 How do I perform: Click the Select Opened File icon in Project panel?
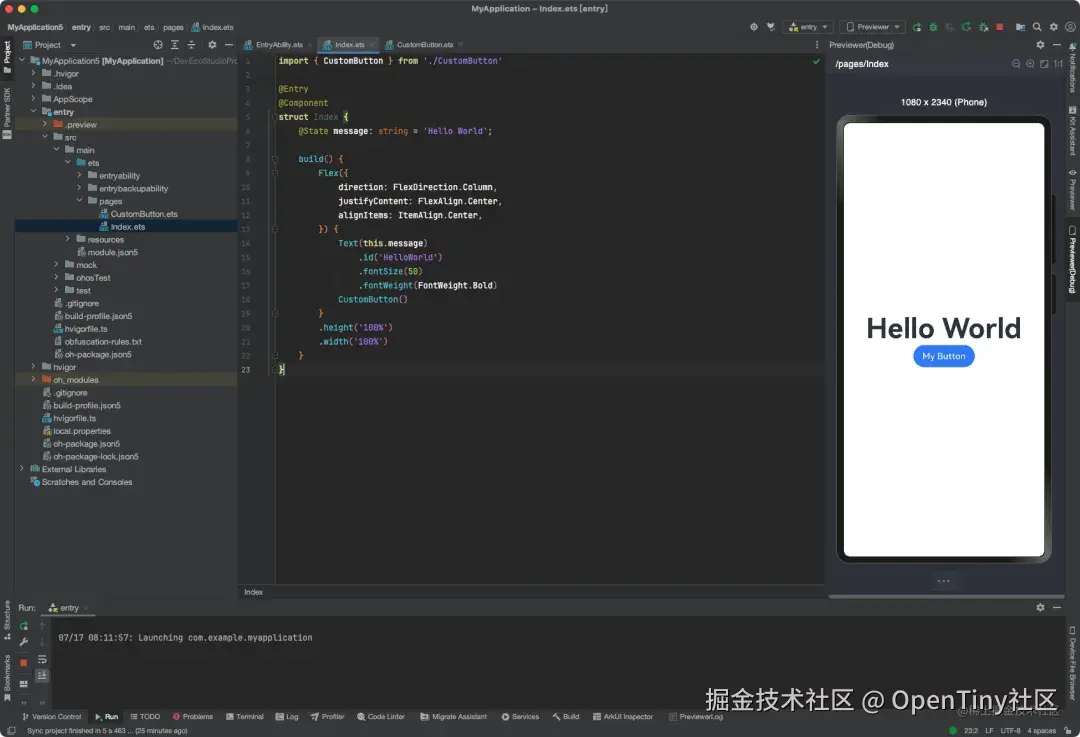pyautogui.click(x=158, y=45)
